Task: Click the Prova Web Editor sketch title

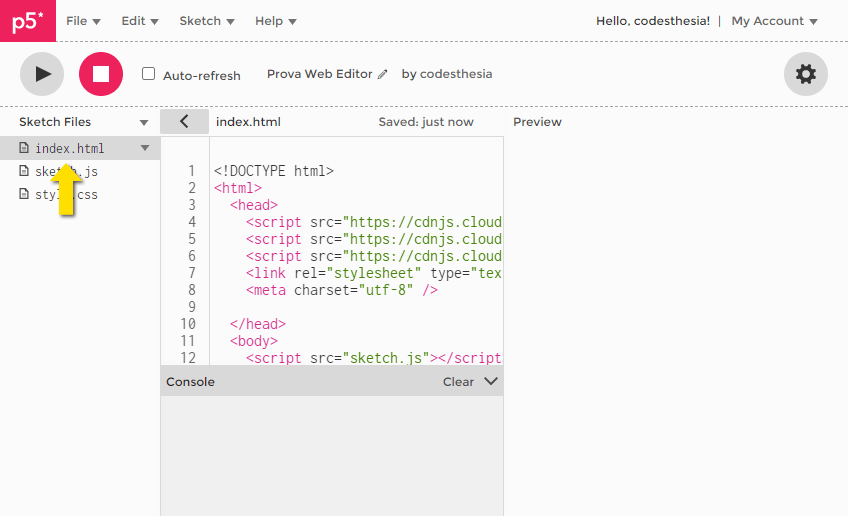Action: 320,74
